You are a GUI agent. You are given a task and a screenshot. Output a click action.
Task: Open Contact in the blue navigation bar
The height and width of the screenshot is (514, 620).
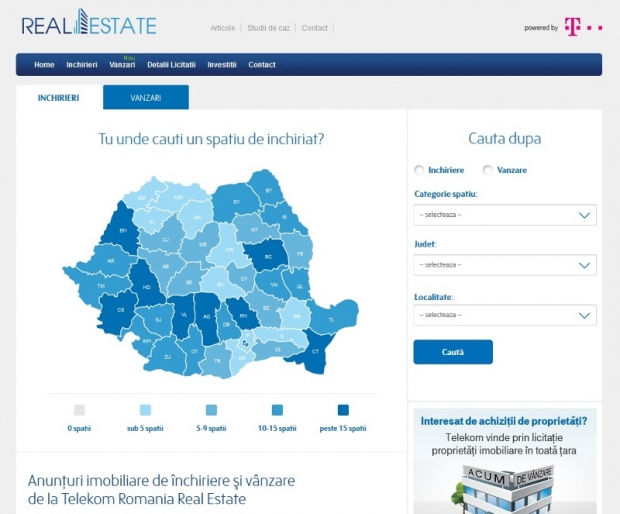262,64
